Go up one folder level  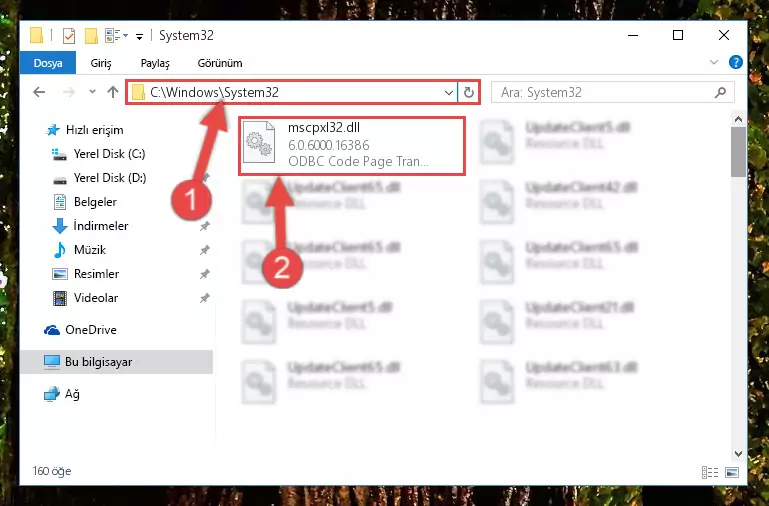pos(113,92)
